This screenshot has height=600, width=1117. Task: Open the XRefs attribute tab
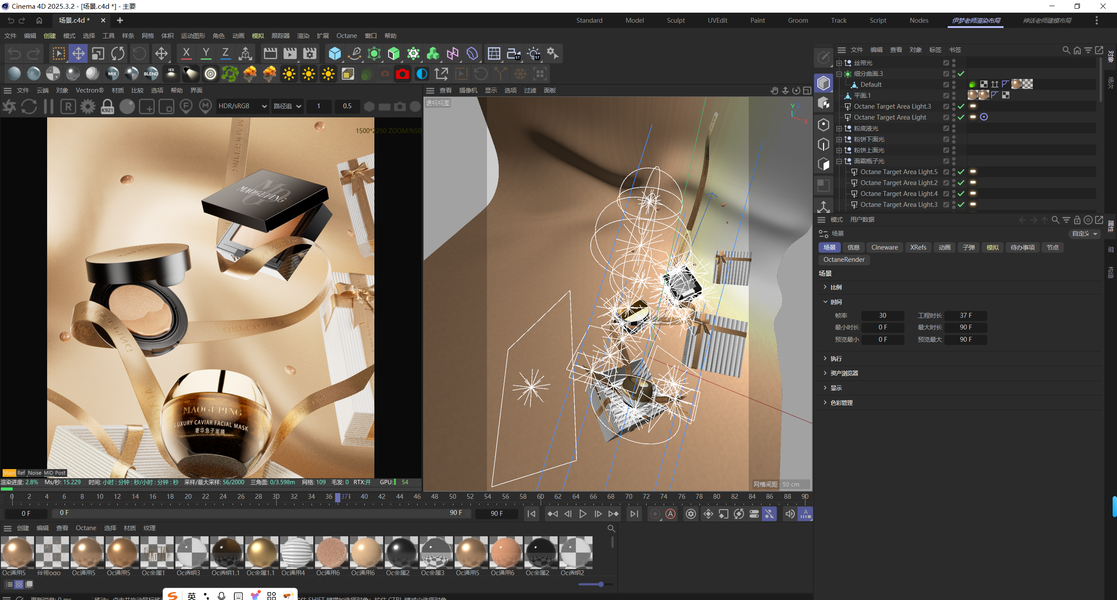(918, 247)
